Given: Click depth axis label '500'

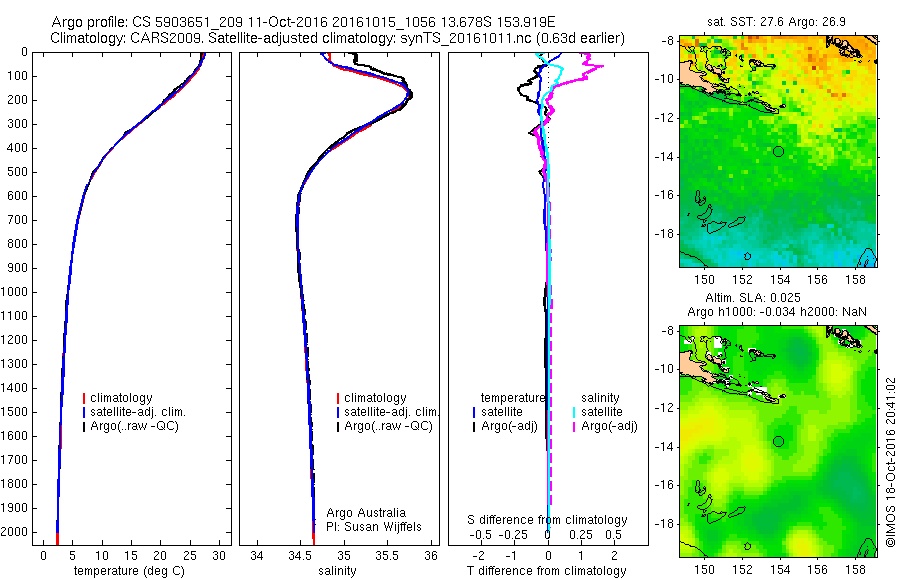Looking at the screenshot, I should pos(17,172).
